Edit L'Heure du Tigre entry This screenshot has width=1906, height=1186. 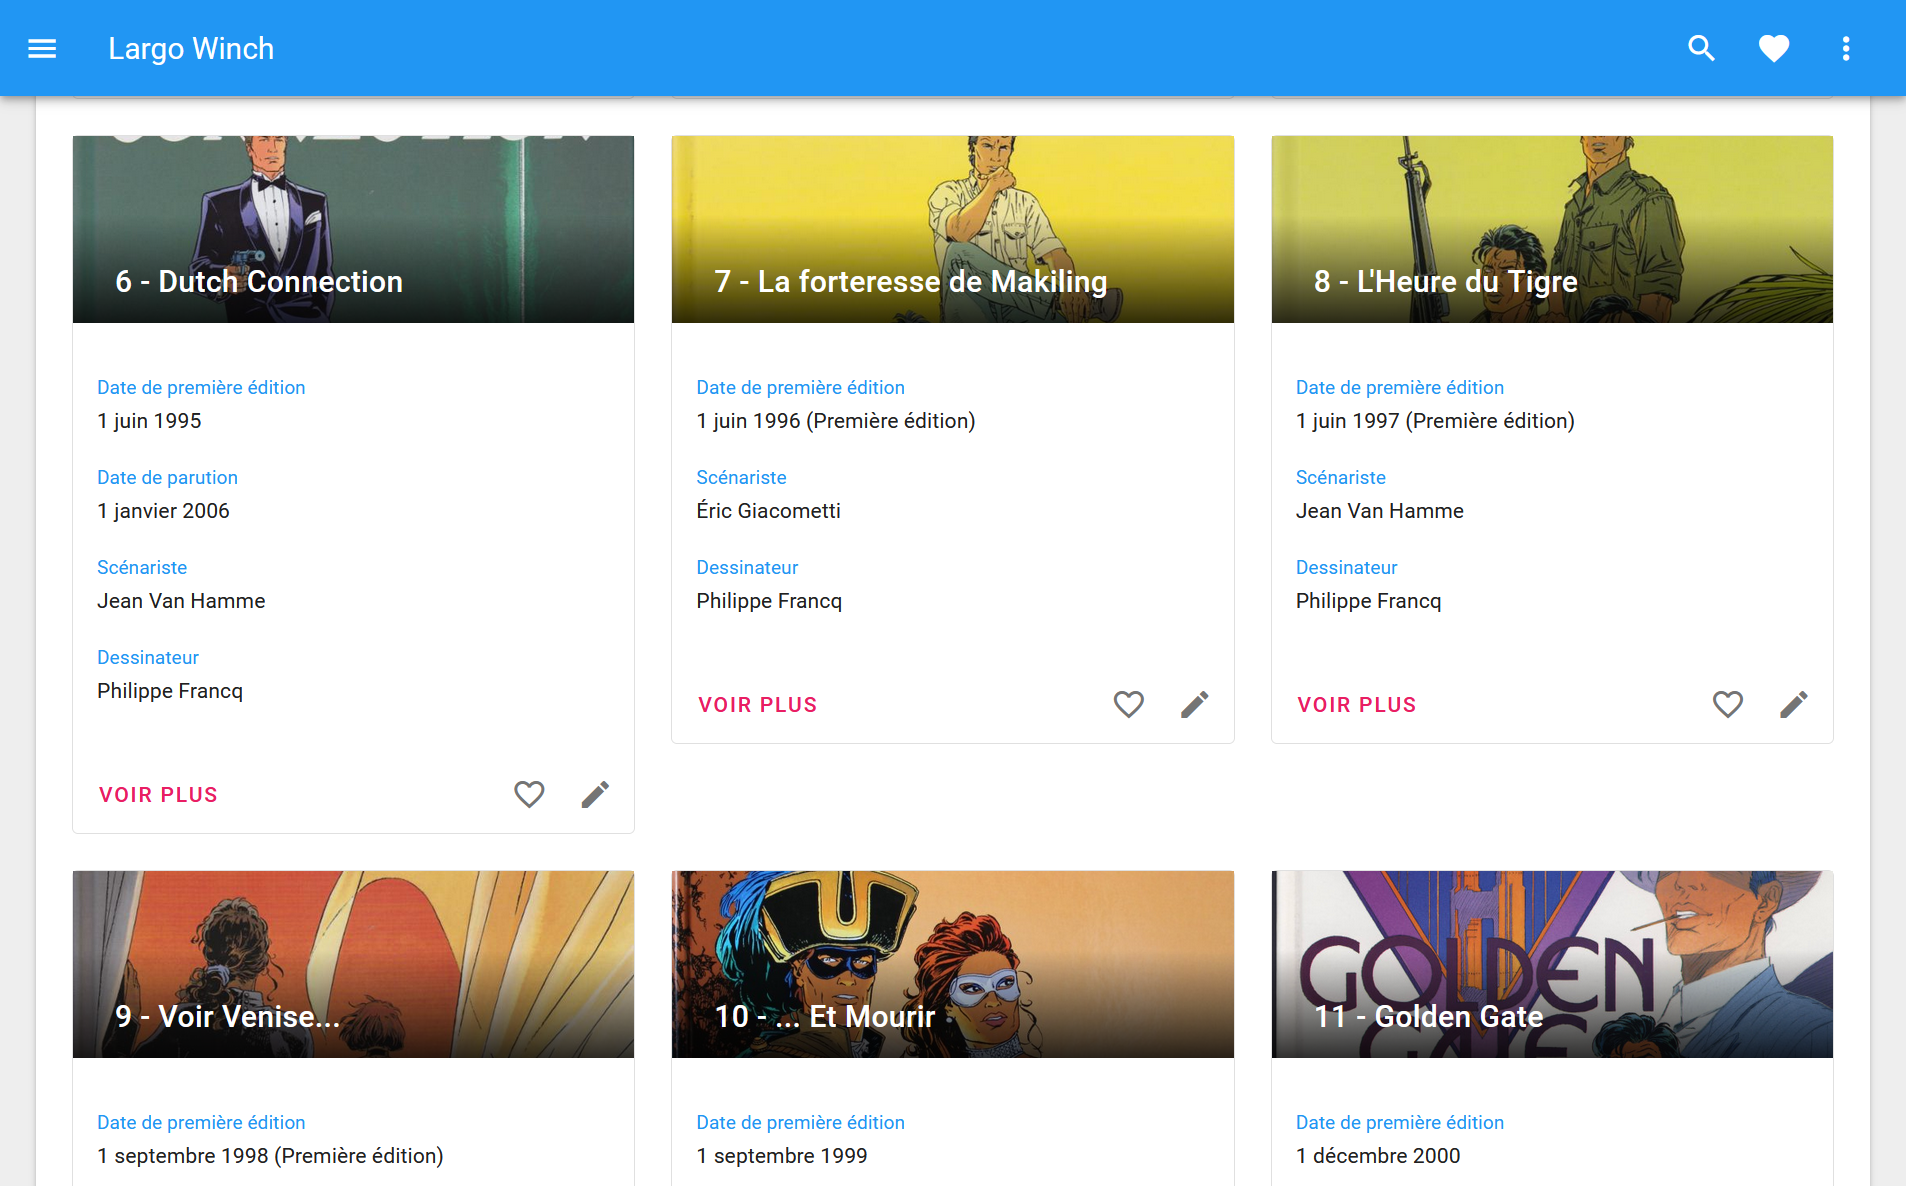[x=1794, y=704]
